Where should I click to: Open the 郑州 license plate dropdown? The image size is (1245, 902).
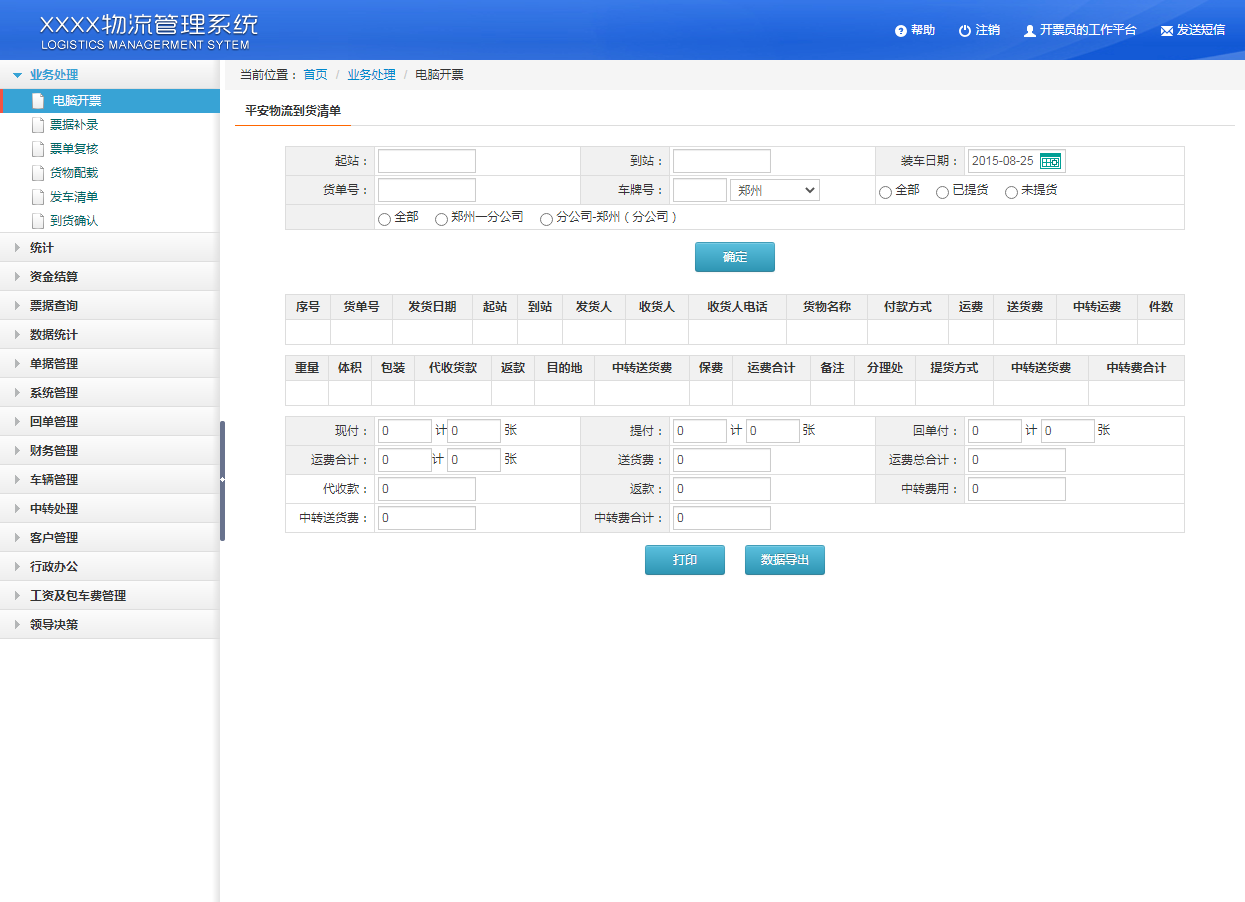[x=775, y=190]
